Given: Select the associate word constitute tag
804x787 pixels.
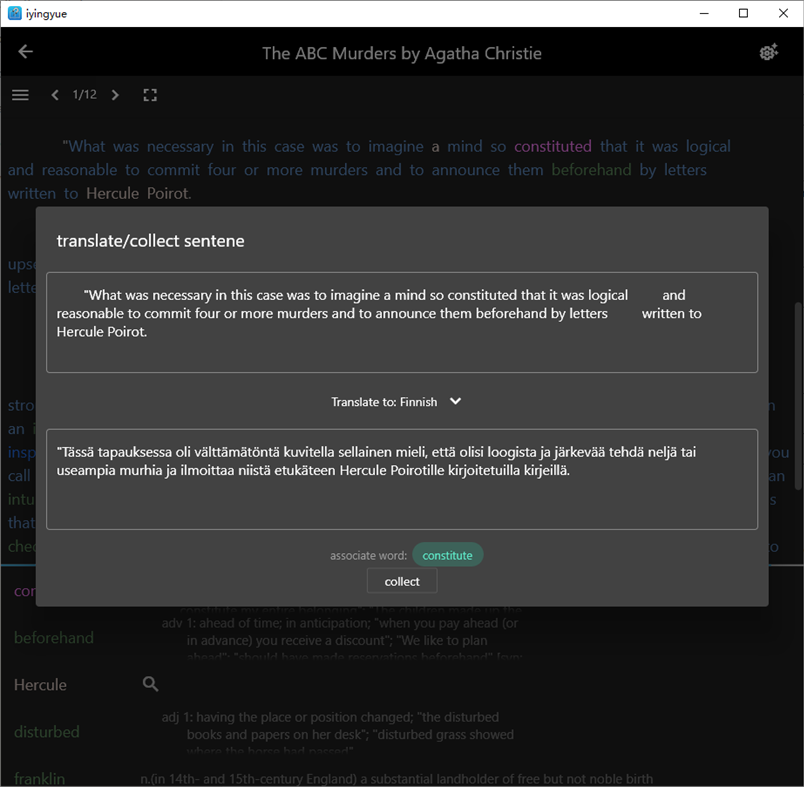Looking at the screenshot, I should [447, 554].
